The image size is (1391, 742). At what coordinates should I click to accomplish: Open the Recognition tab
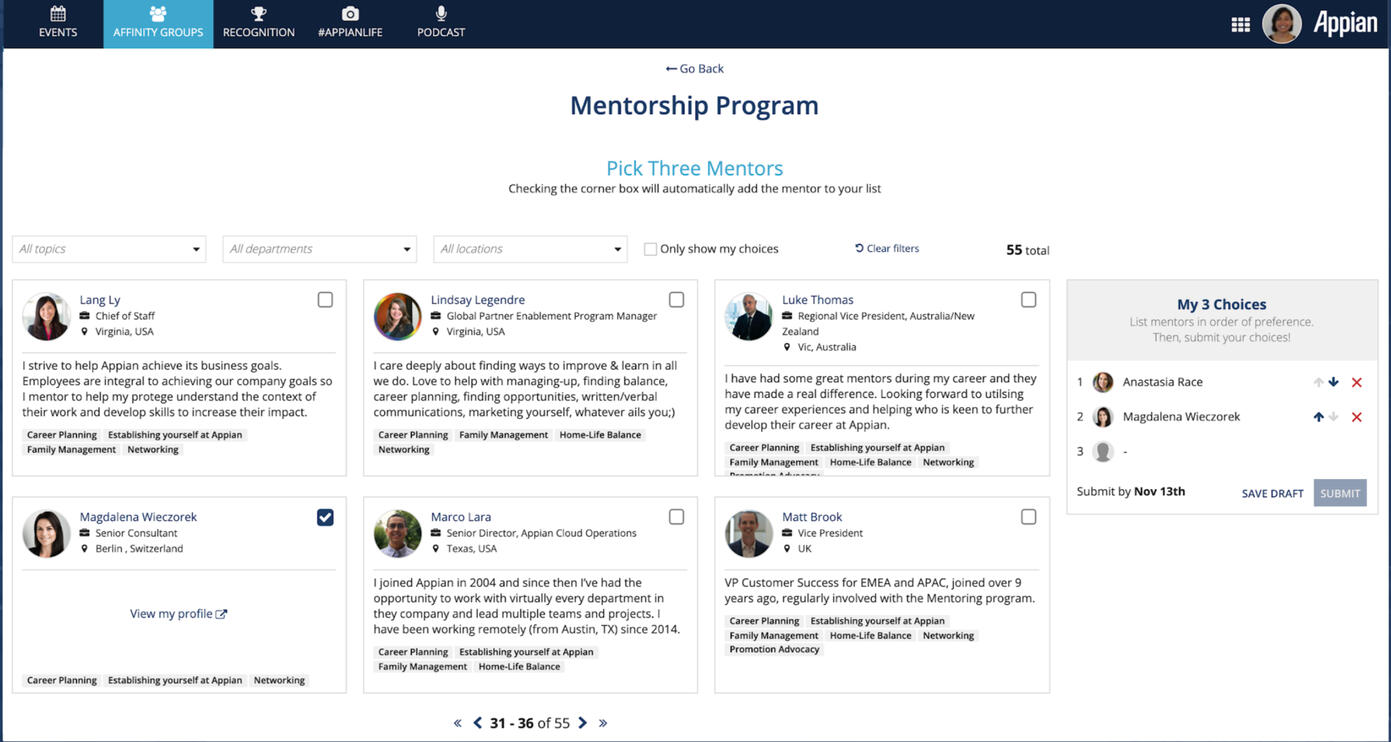pyautogui.click(x=258, y=23)
